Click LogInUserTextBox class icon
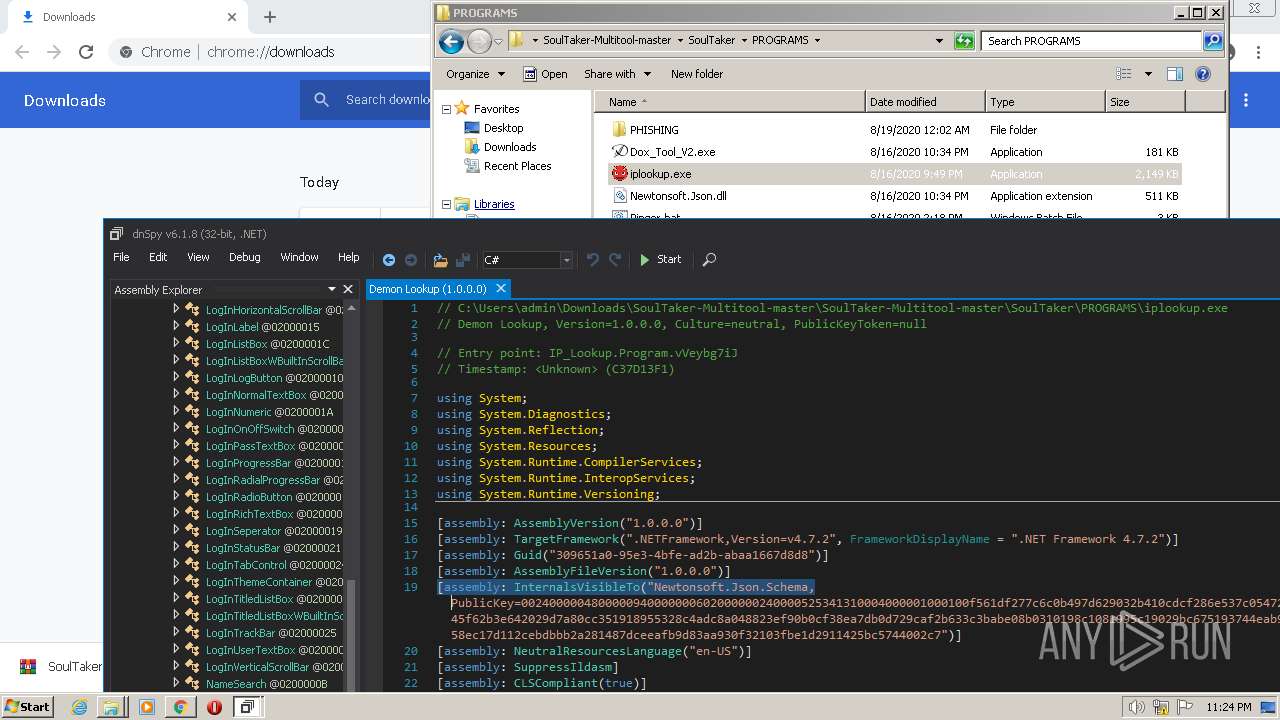 [193, 650]
